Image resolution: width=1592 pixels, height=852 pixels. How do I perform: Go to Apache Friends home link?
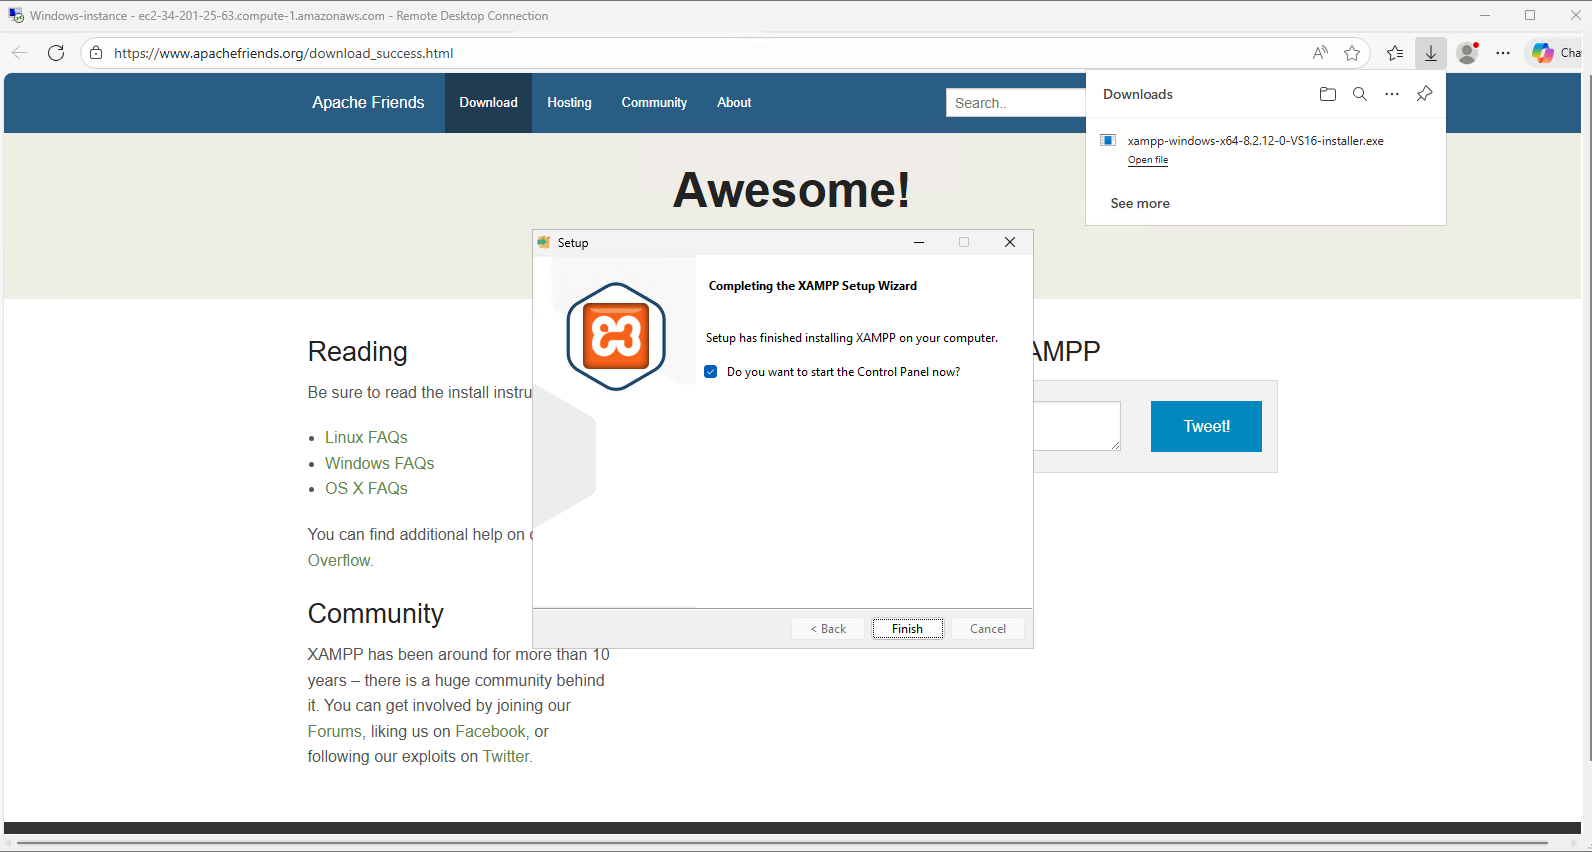368,103
